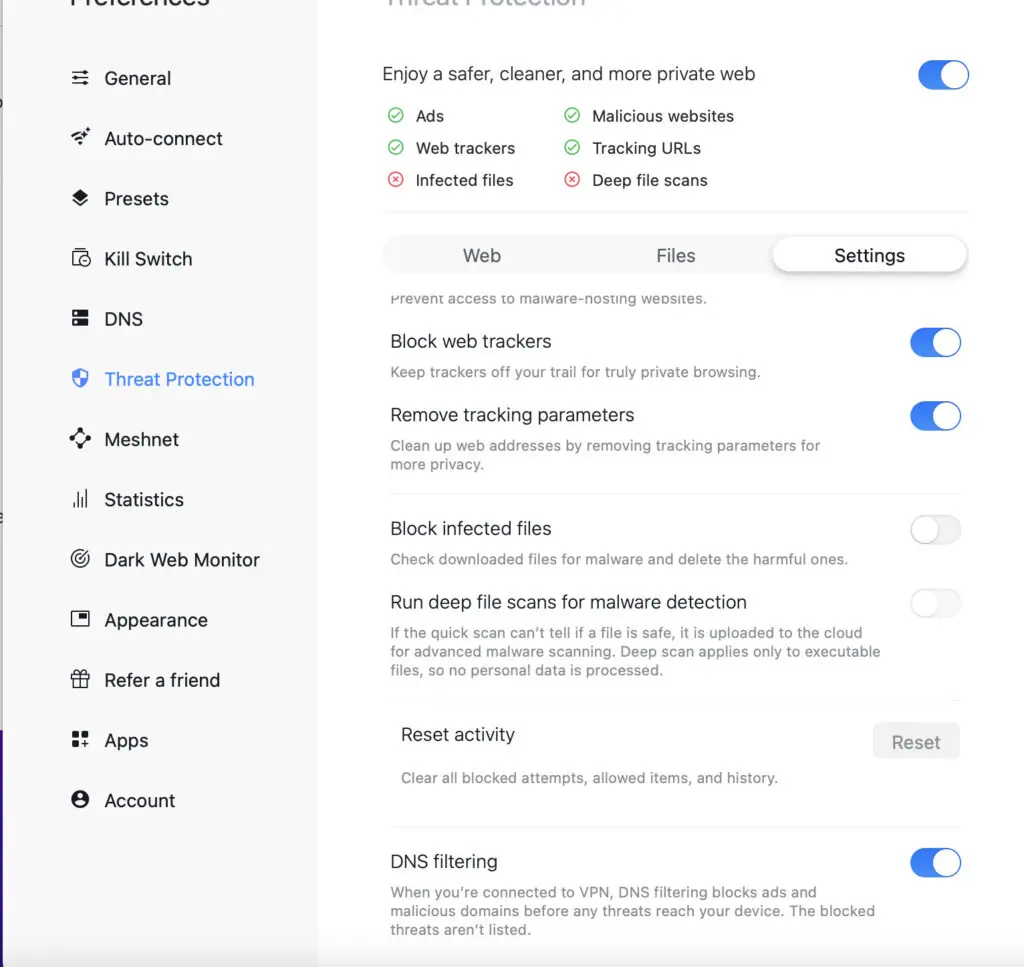1024x967 pixels.
Task: Toggle Remove tracking parameters switch
Action: pyautogui.click(x=935, y=416)
